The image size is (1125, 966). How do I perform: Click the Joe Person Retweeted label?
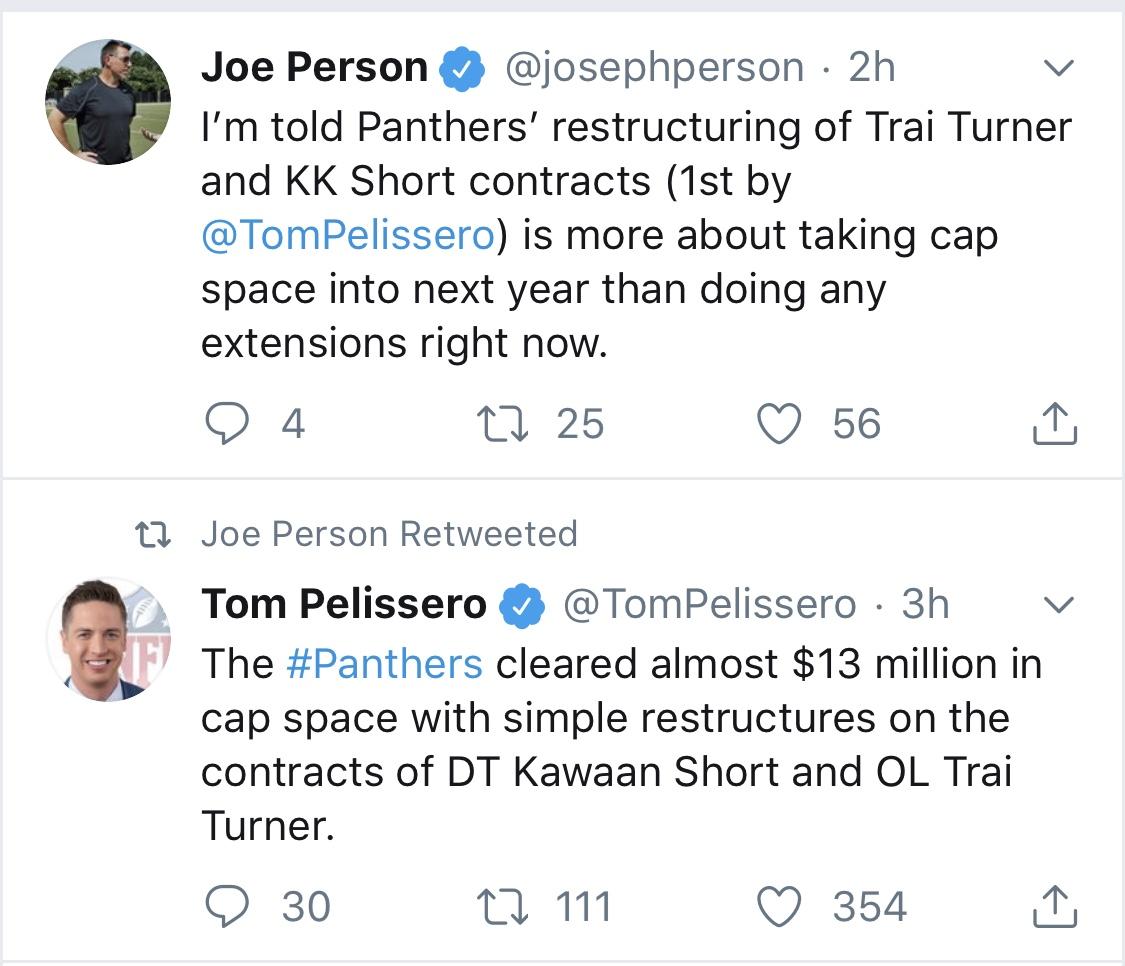tap(390, 534)
